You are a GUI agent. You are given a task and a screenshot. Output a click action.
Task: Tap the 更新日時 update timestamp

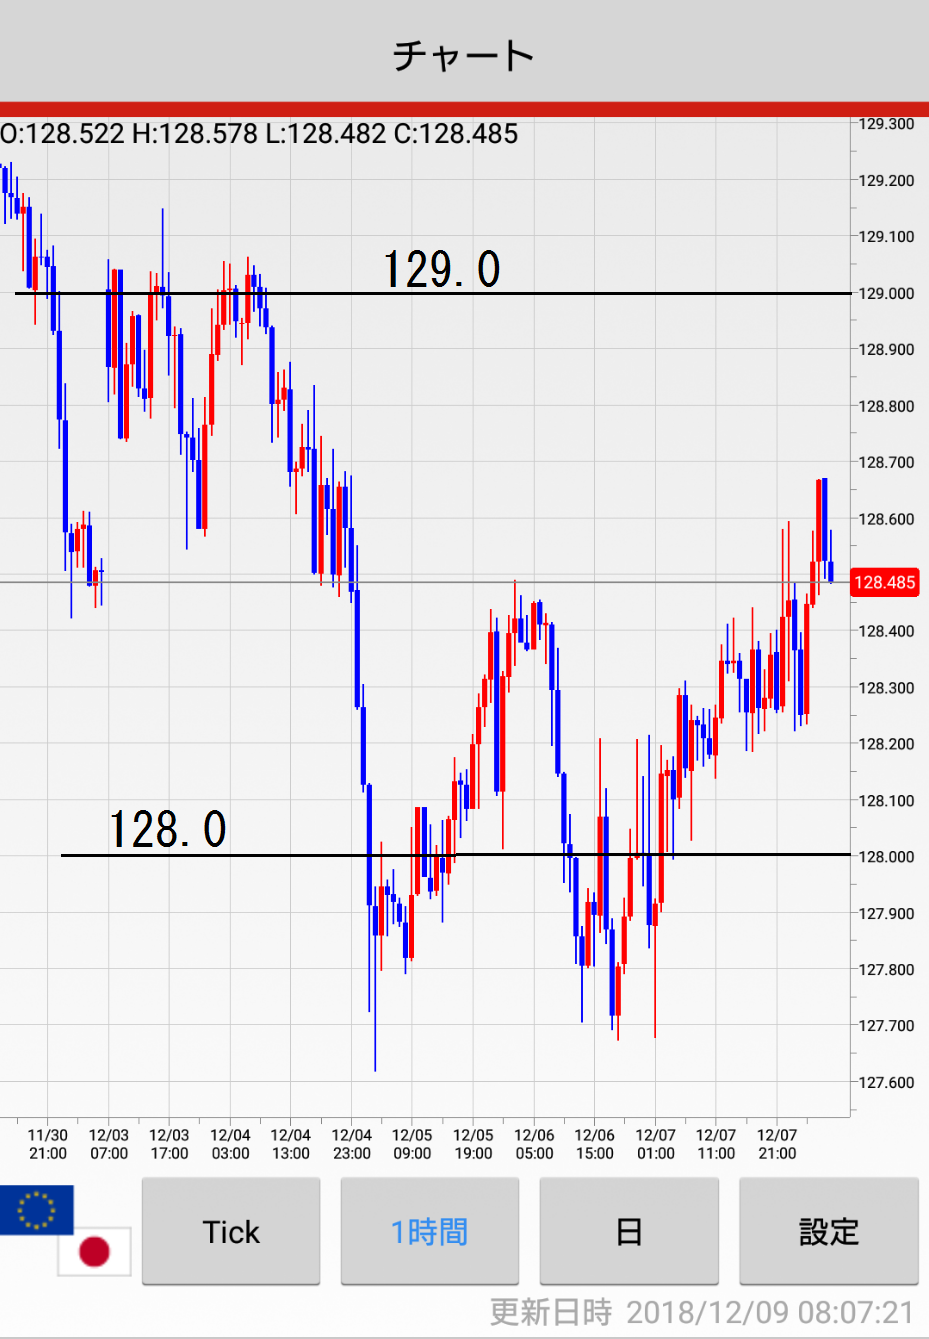point(701,1311)
